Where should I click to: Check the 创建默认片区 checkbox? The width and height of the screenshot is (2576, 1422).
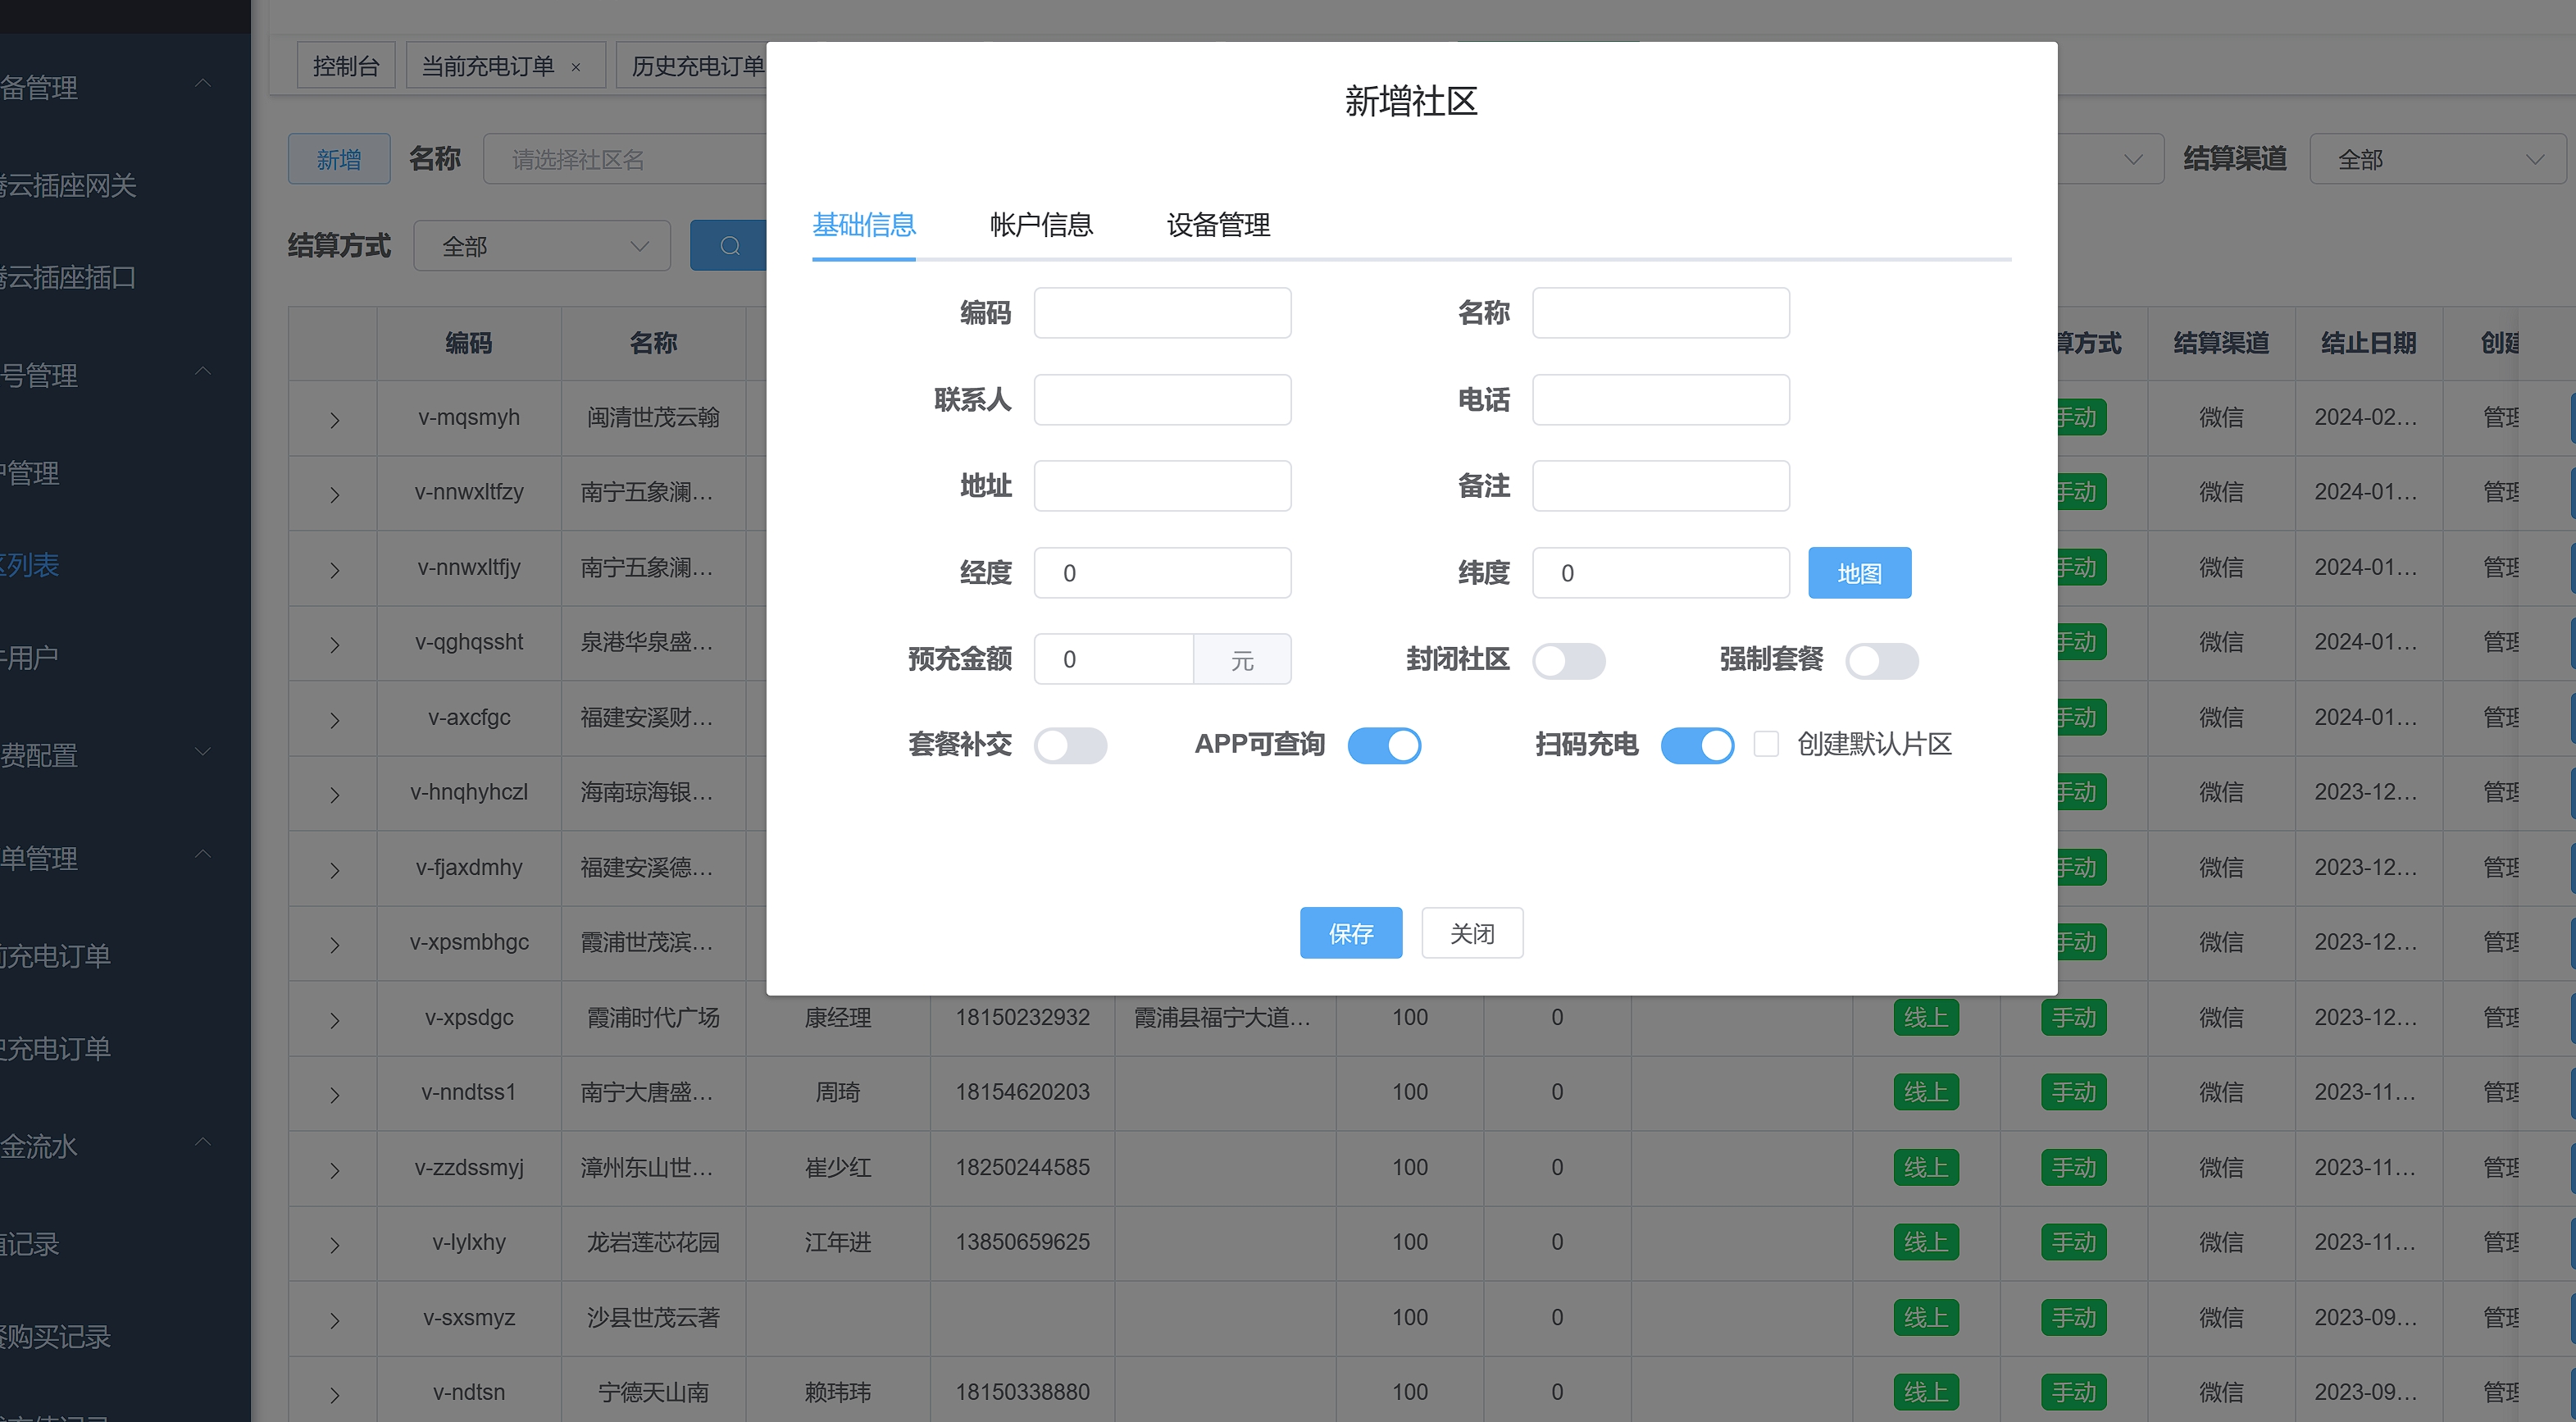(x=1766, y=744)
